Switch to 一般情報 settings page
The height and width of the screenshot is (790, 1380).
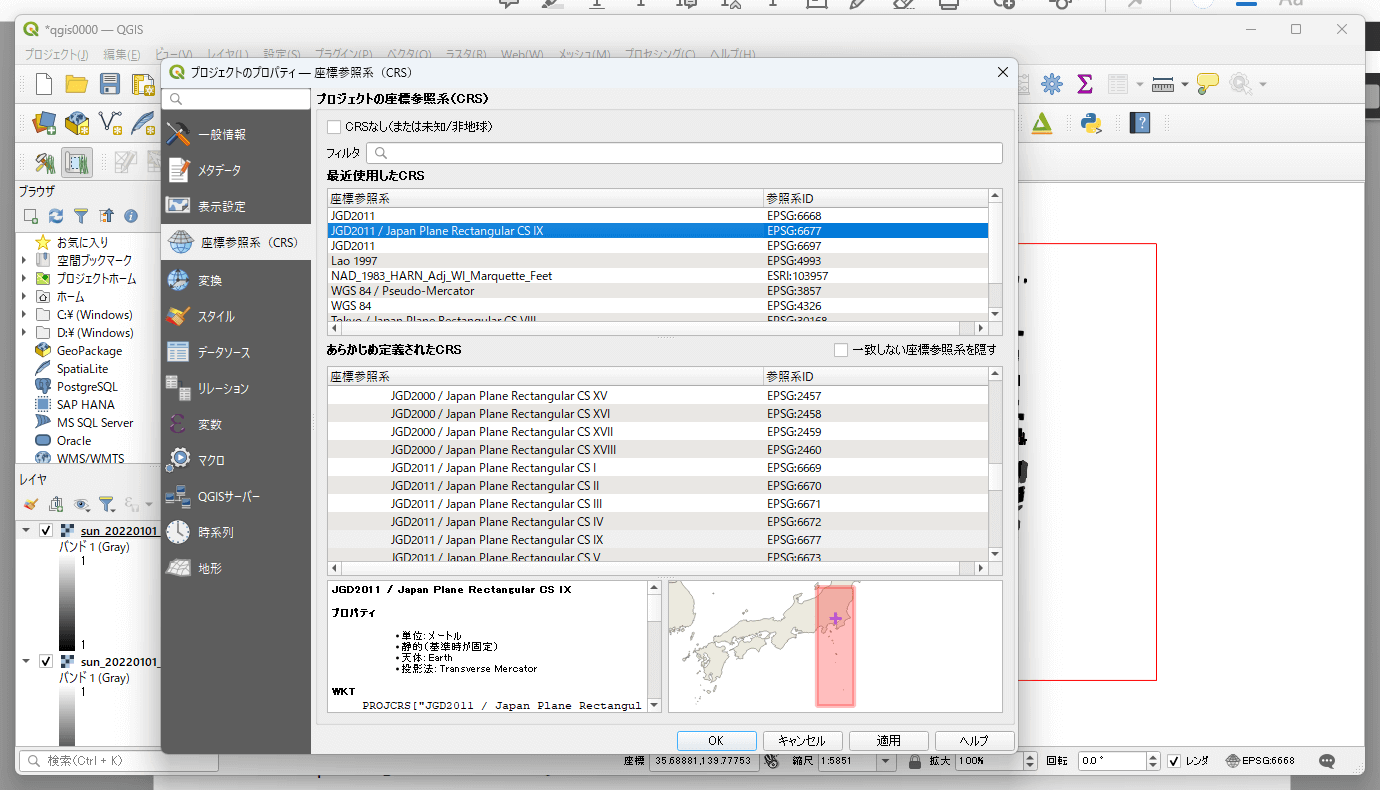(x=236, y=134)
